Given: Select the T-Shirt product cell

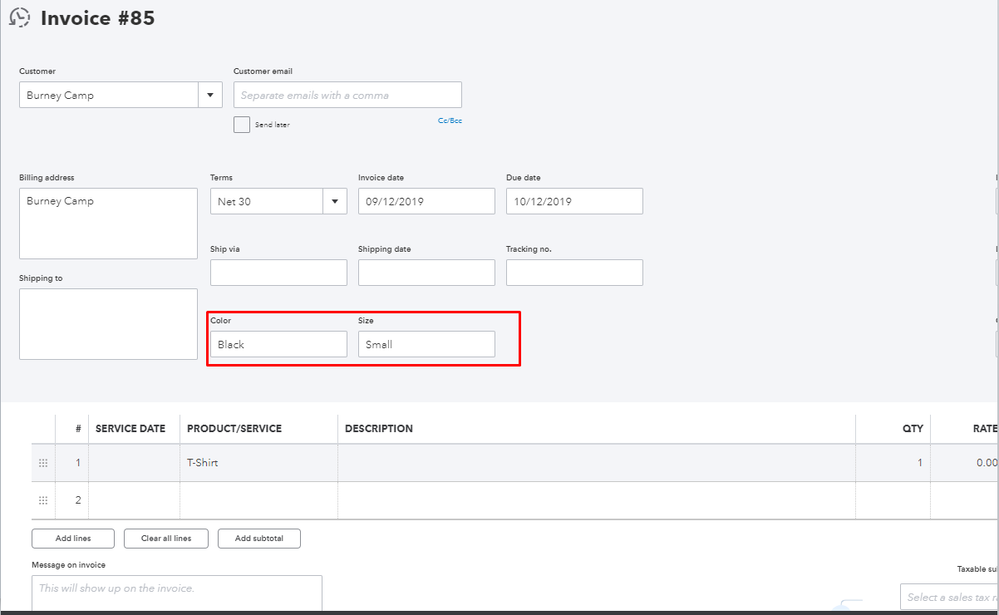Looking at the screenshot, I should (258, 463).
